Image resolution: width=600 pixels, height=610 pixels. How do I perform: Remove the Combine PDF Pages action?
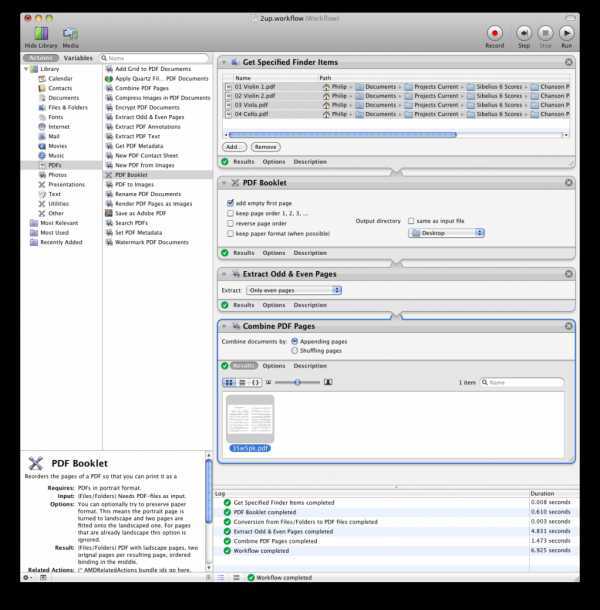pyautogui.click(x=568, y=326)
